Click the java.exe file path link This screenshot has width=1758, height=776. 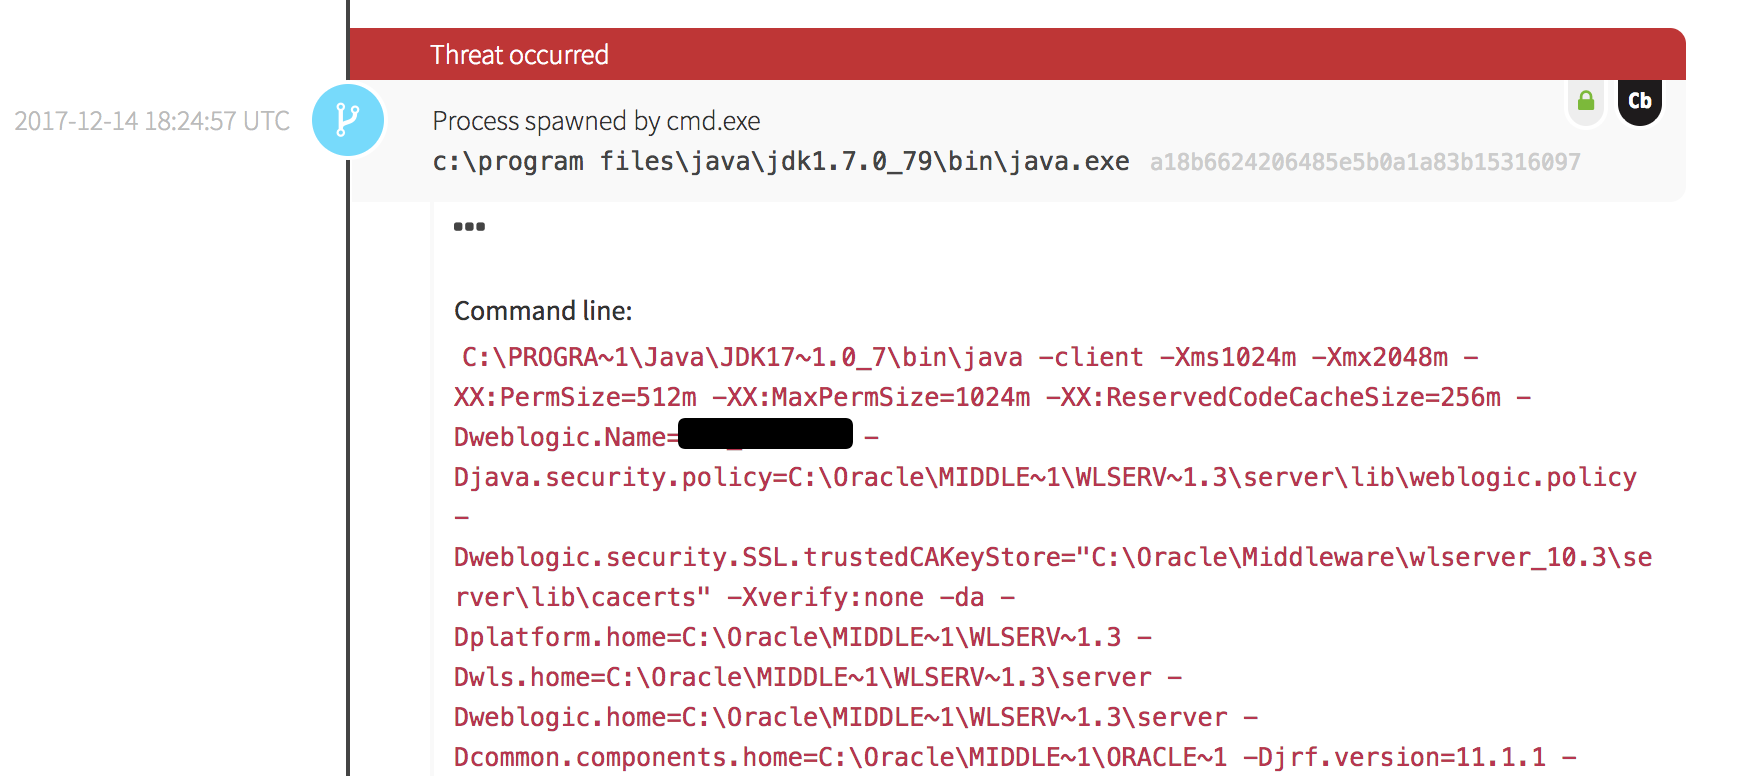click(x=781, y=160)
